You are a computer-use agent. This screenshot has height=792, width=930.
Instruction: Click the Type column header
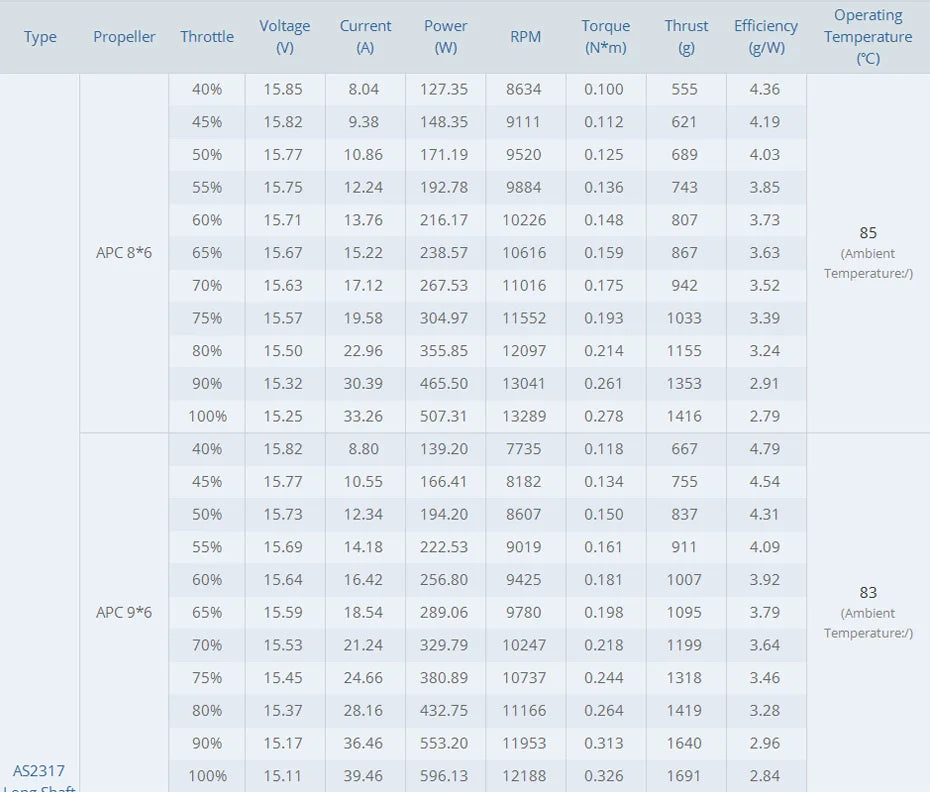click(x=40, y=37)
